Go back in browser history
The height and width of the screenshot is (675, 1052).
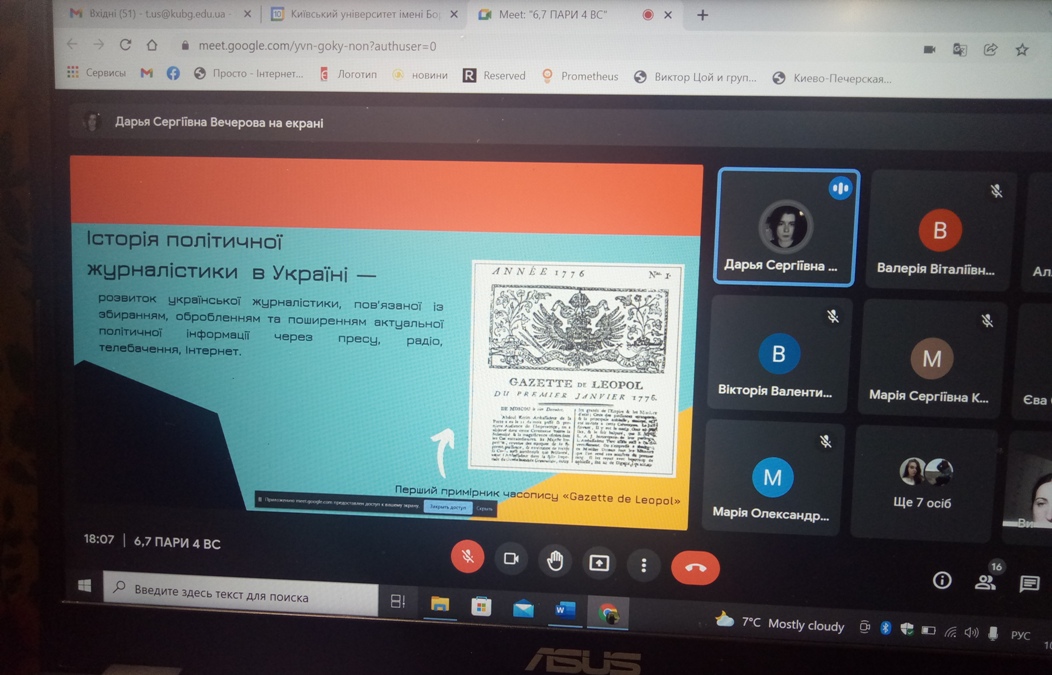[x=72, y=44]
